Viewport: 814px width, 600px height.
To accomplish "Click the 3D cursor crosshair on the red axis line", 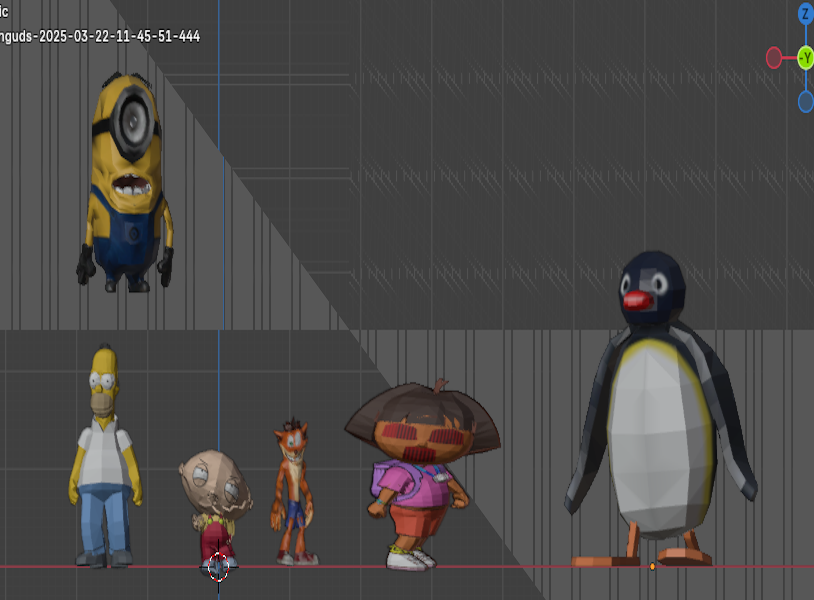I will pos(219,567).
